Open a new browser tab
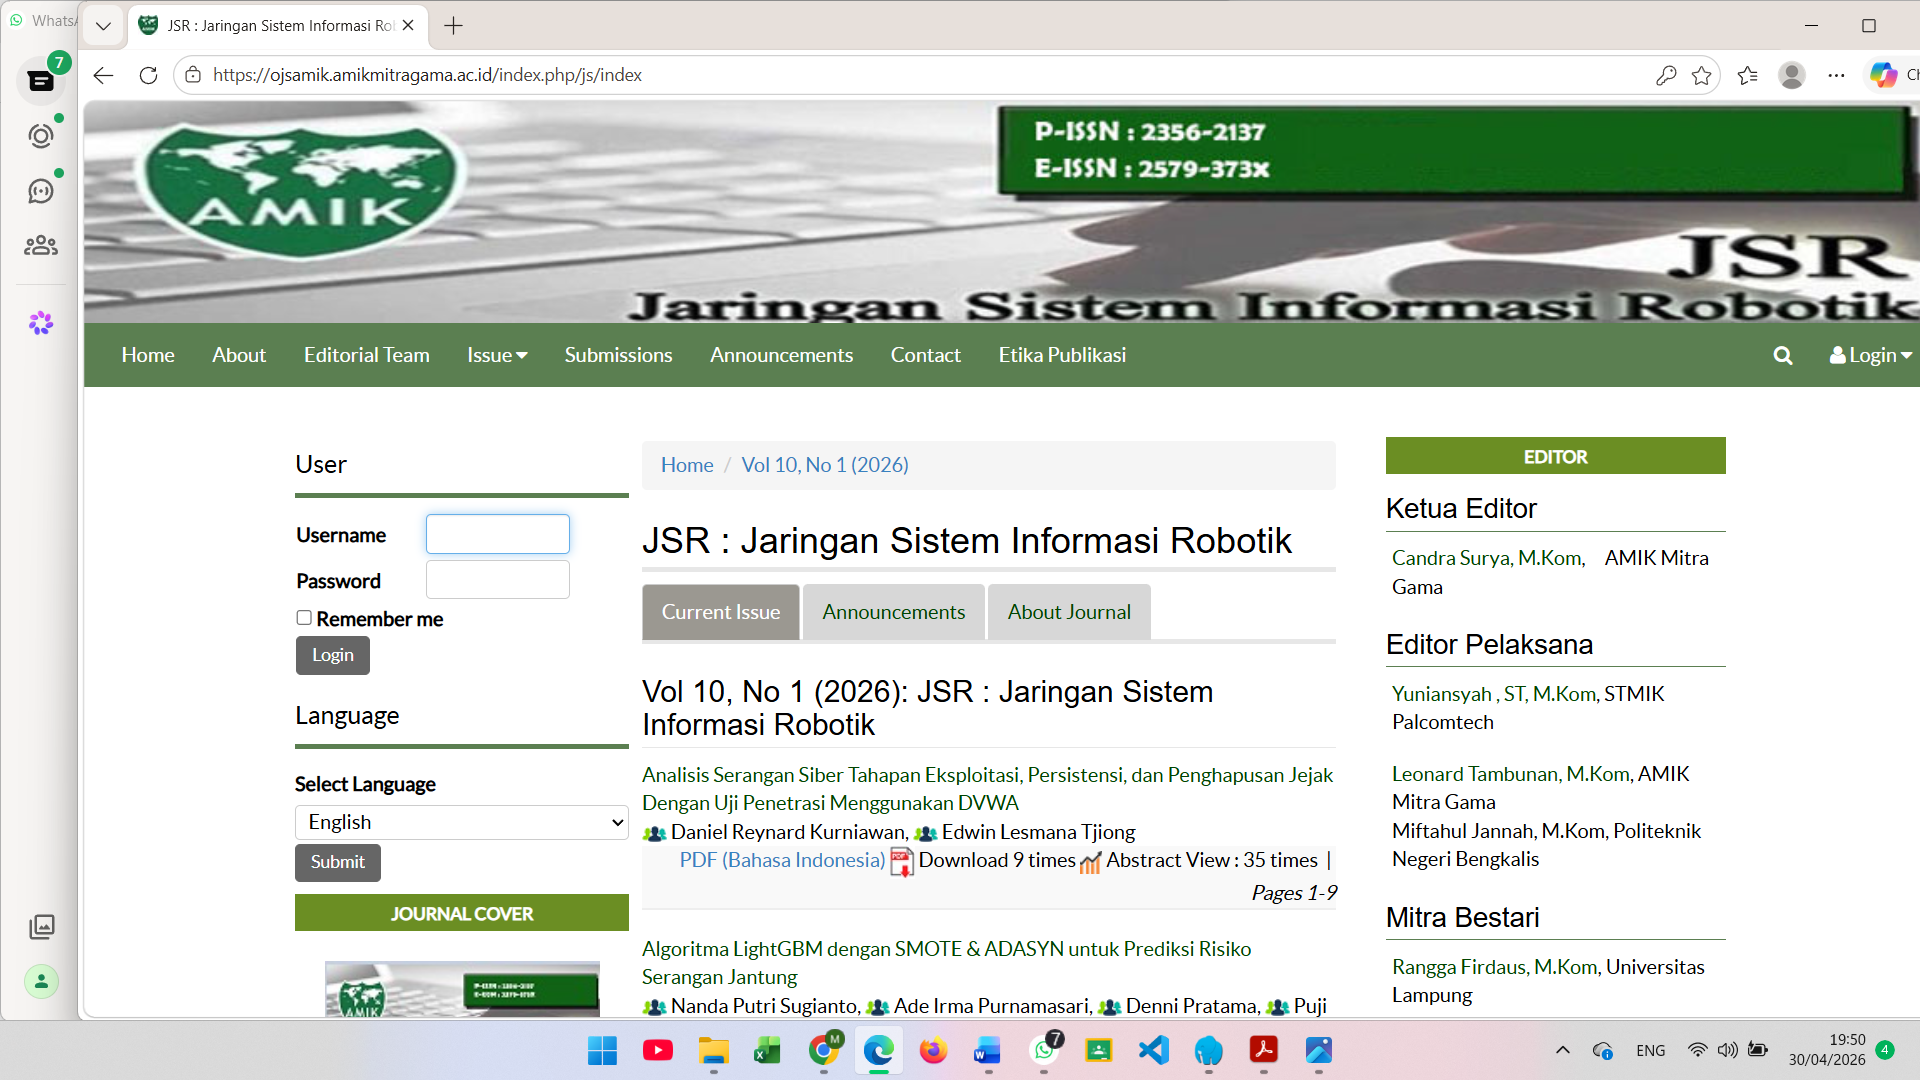 tap(454, 26)
